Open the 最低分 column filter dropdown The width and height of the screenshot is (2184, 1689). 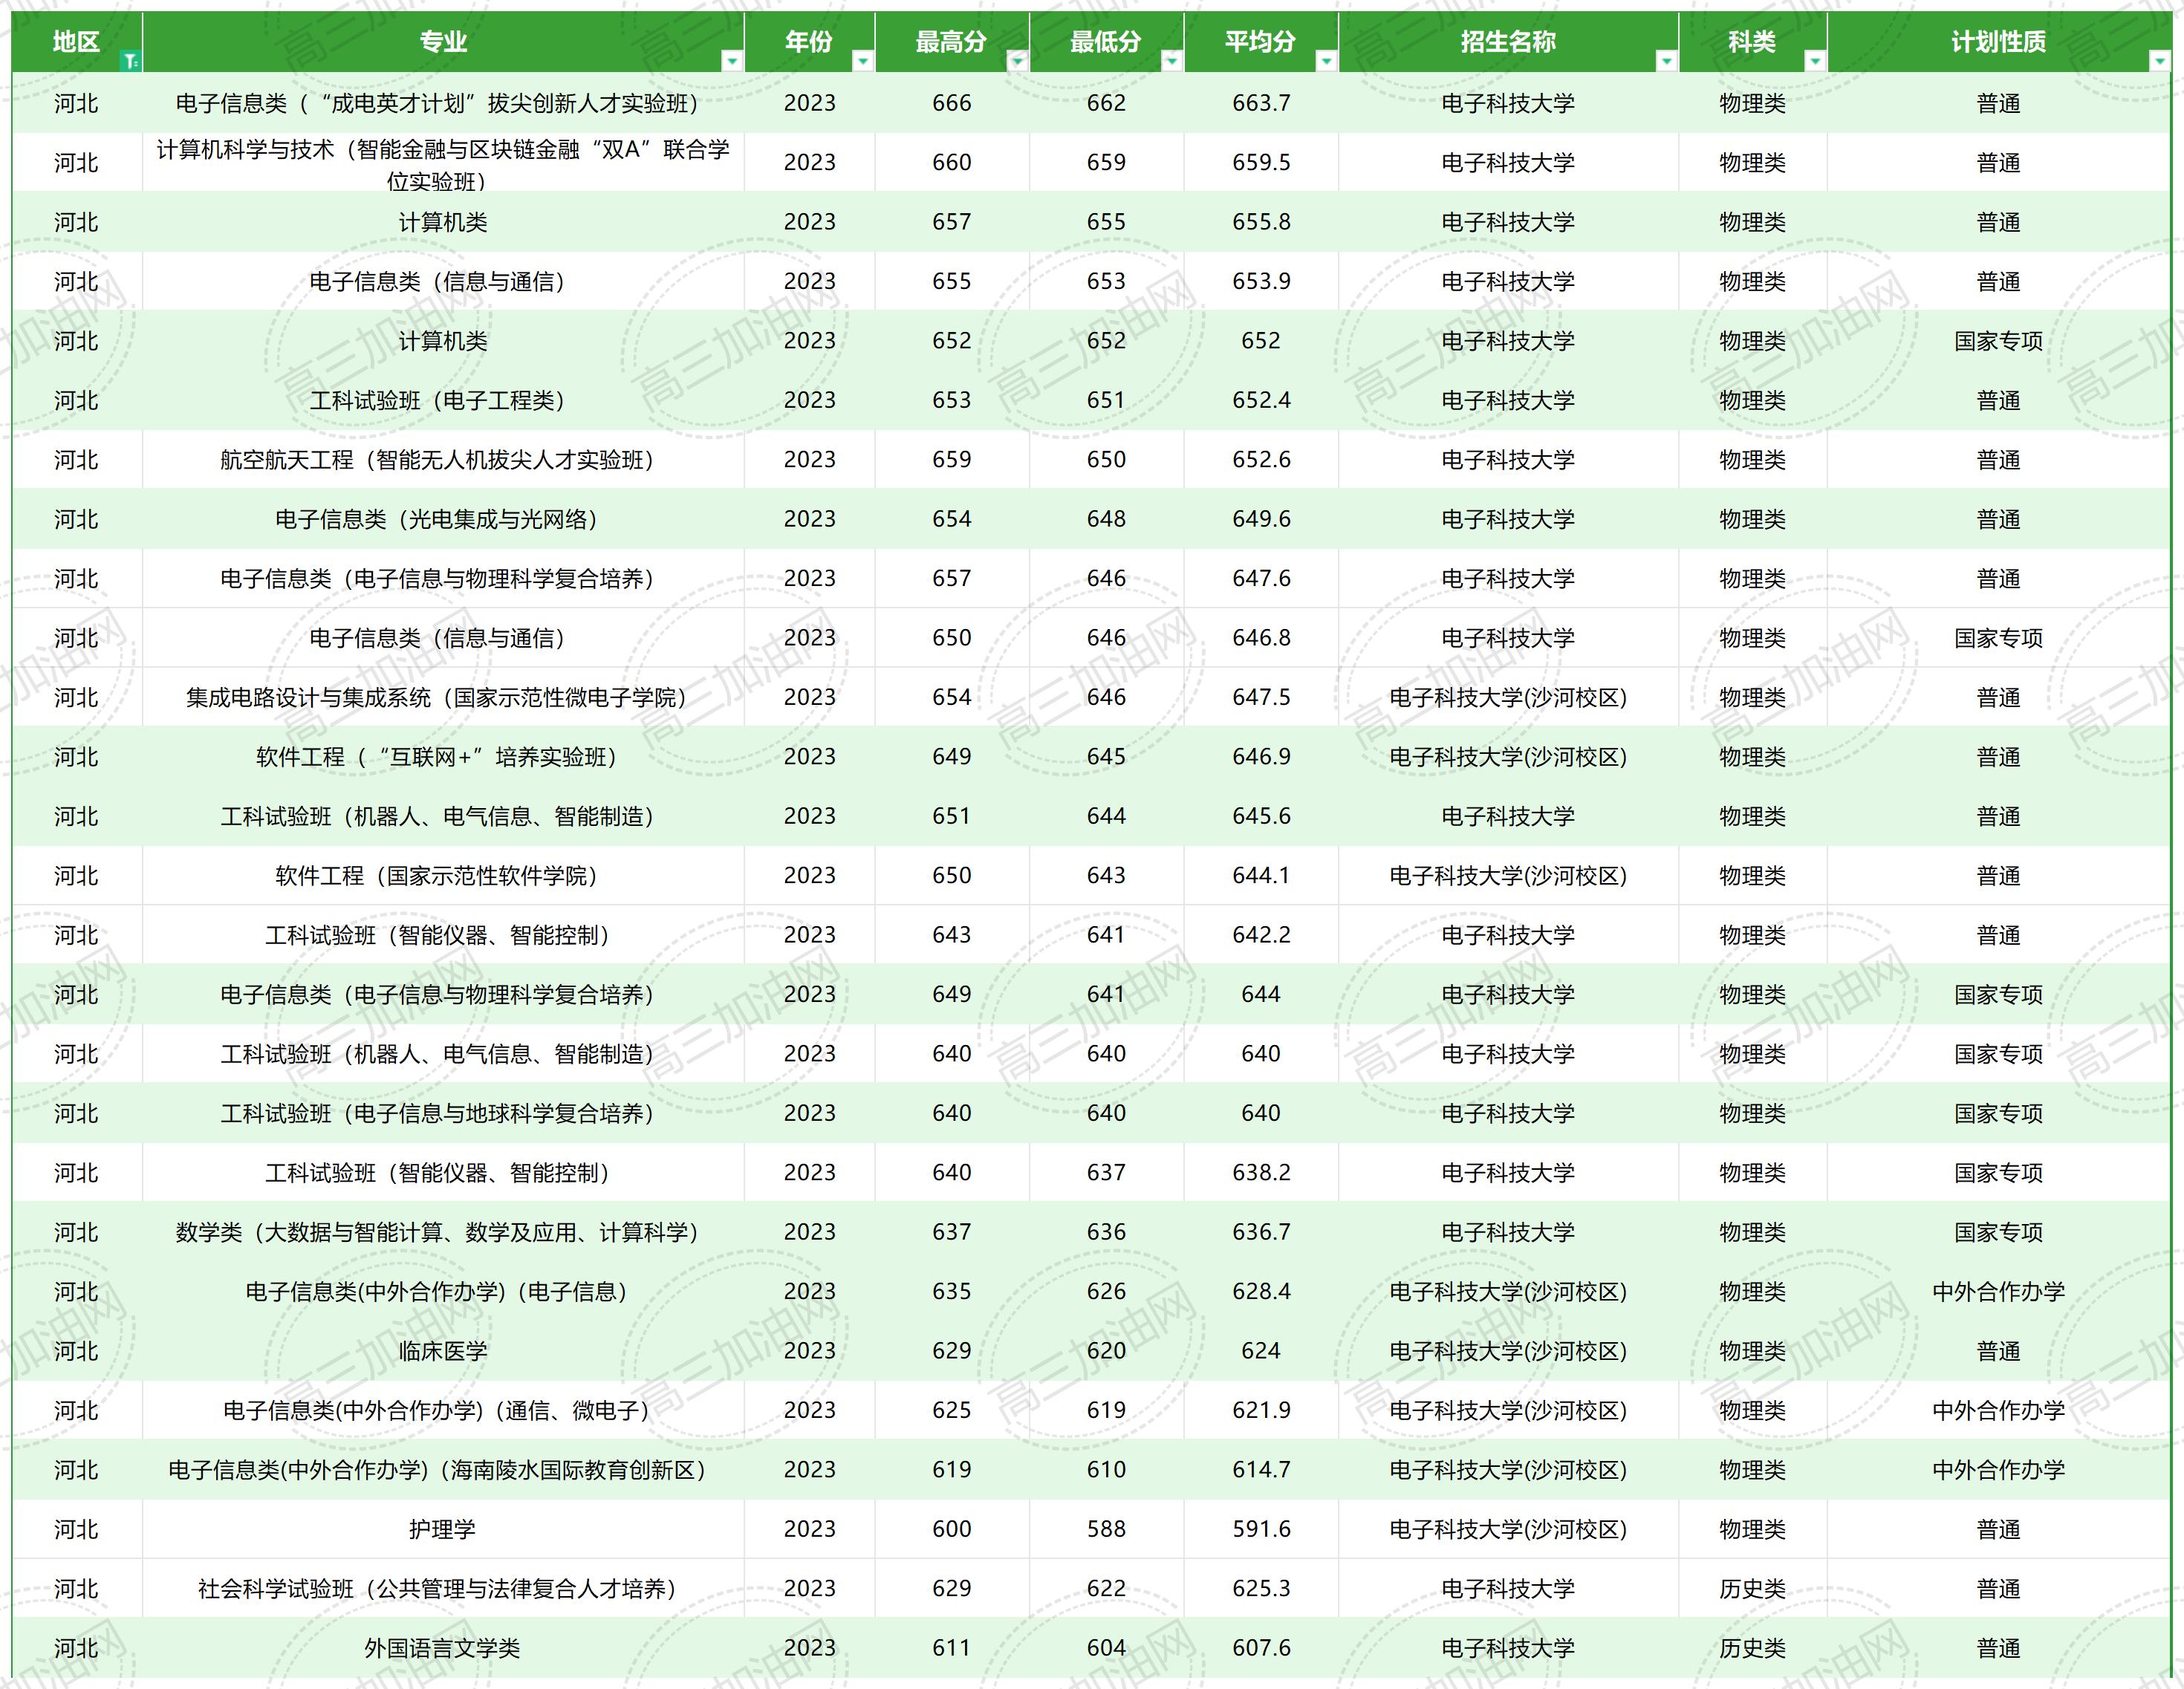1171,62
